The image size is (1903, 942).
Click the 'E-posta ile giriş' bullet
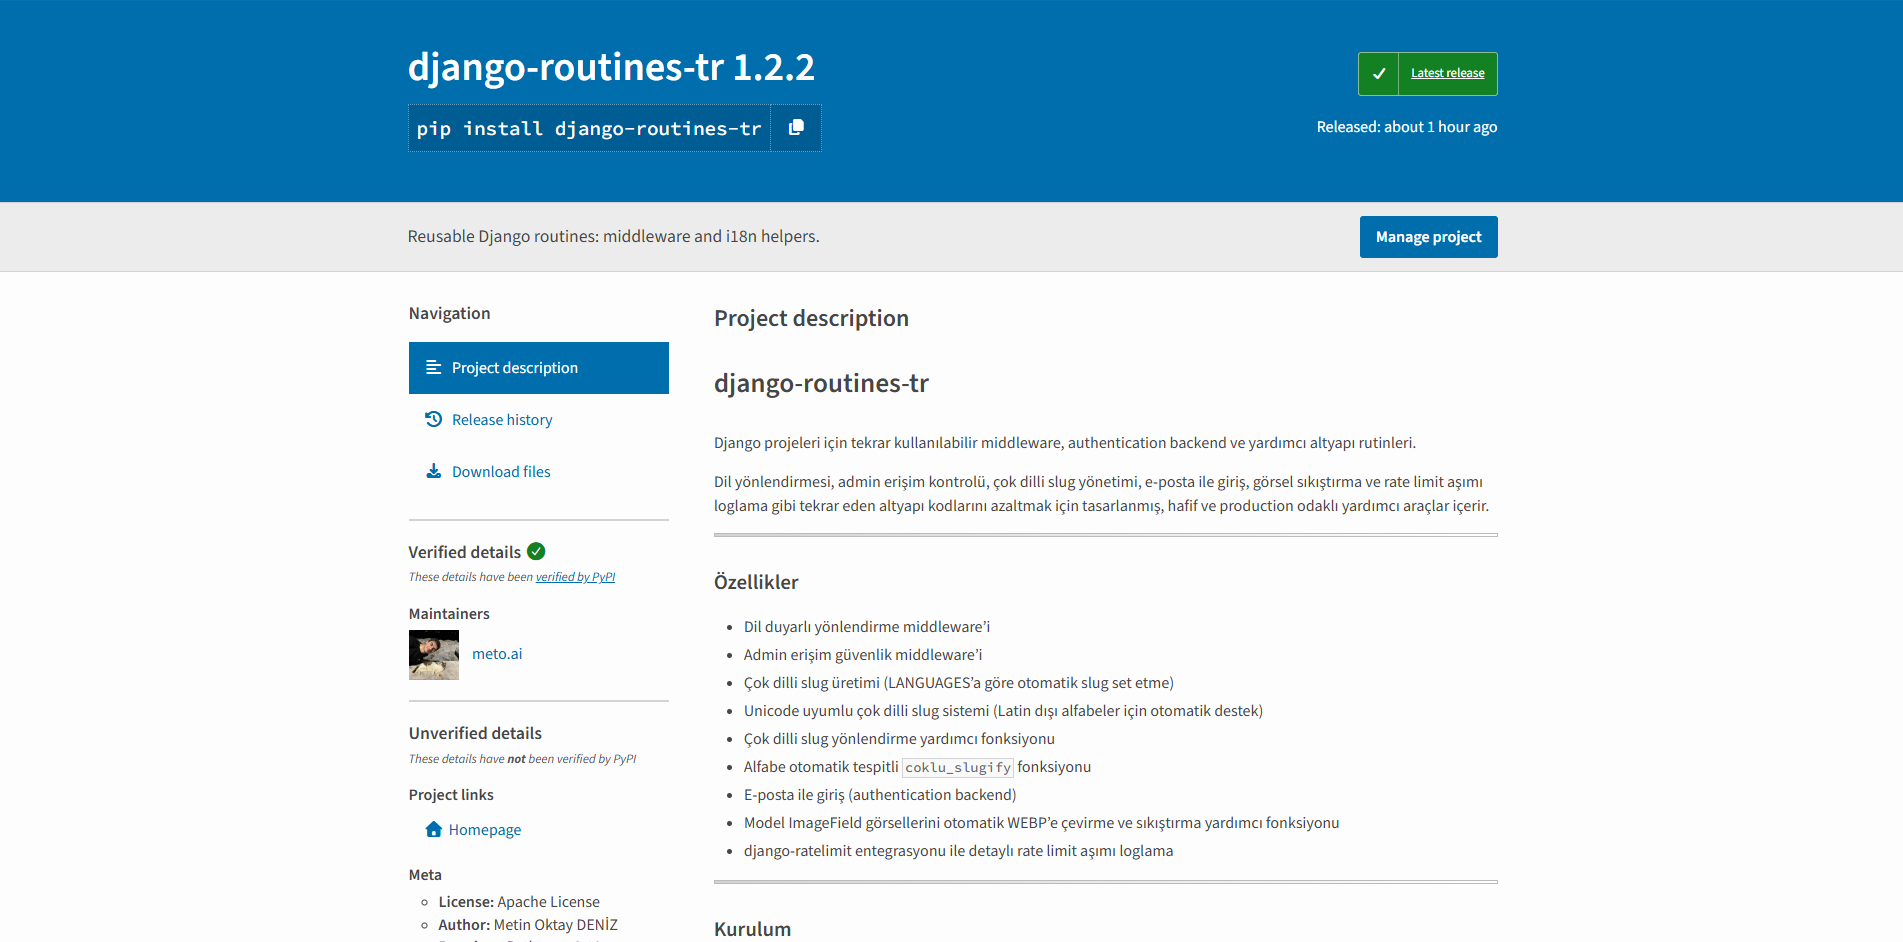point(880,795)
